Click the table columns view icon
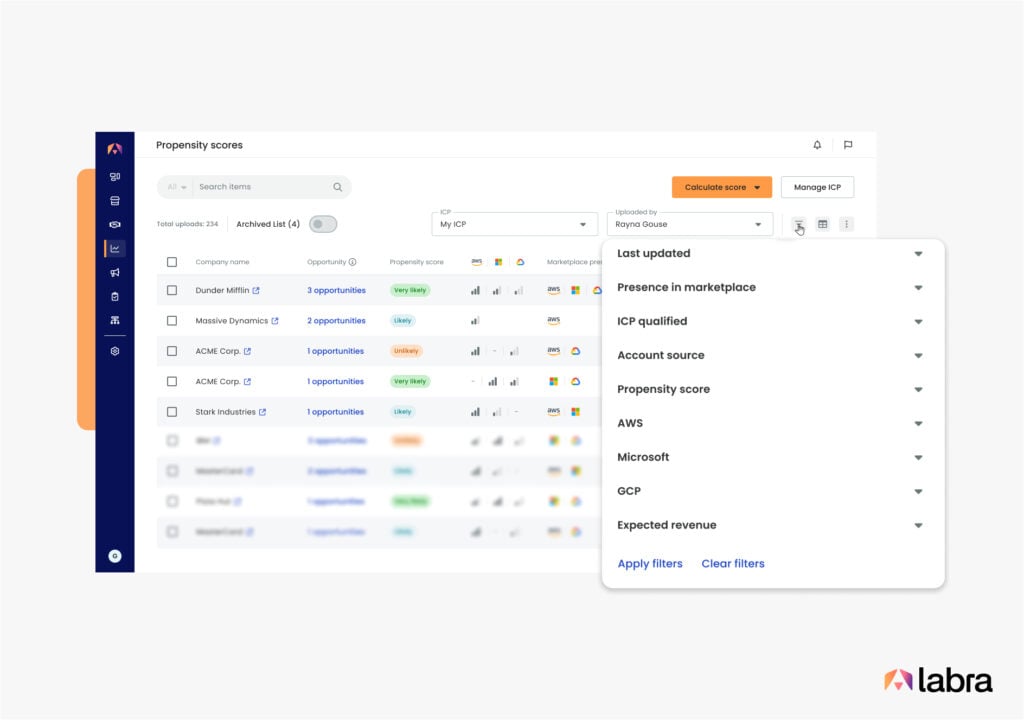1024x720 pixels. tap(823, 224)
